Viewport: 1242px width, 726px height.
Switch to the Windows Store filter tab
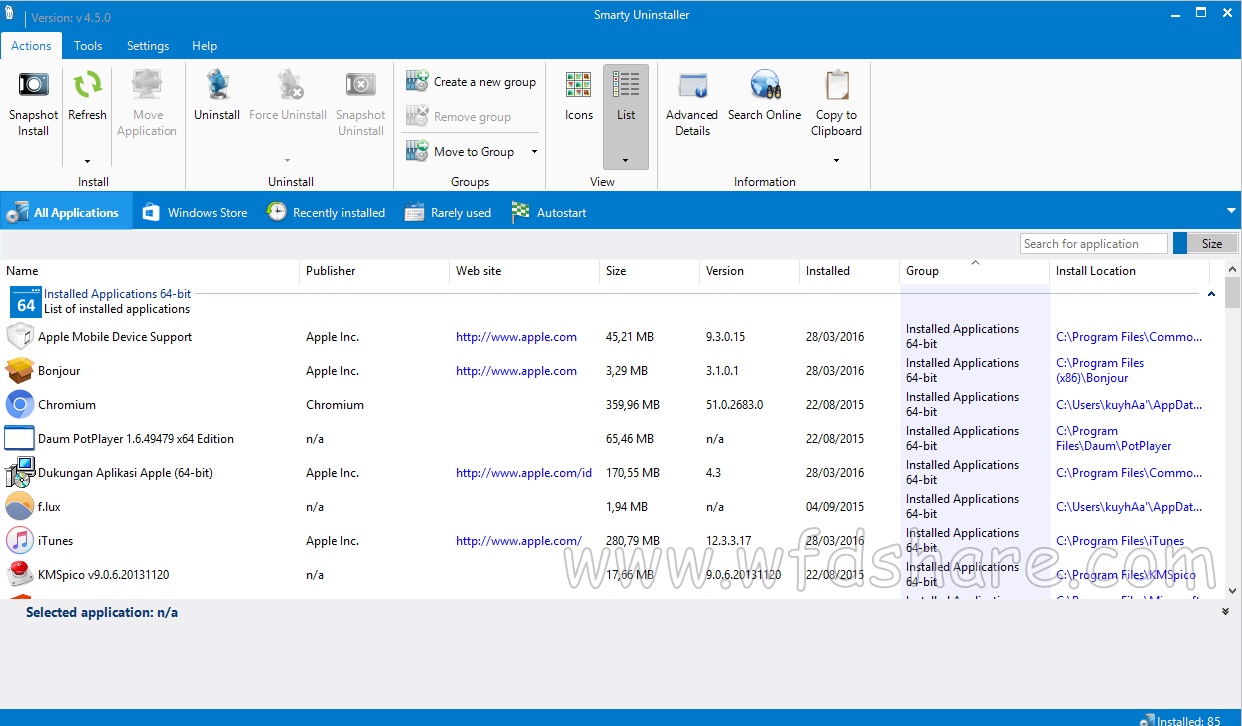pyautogui.click(x=195, y=212)
